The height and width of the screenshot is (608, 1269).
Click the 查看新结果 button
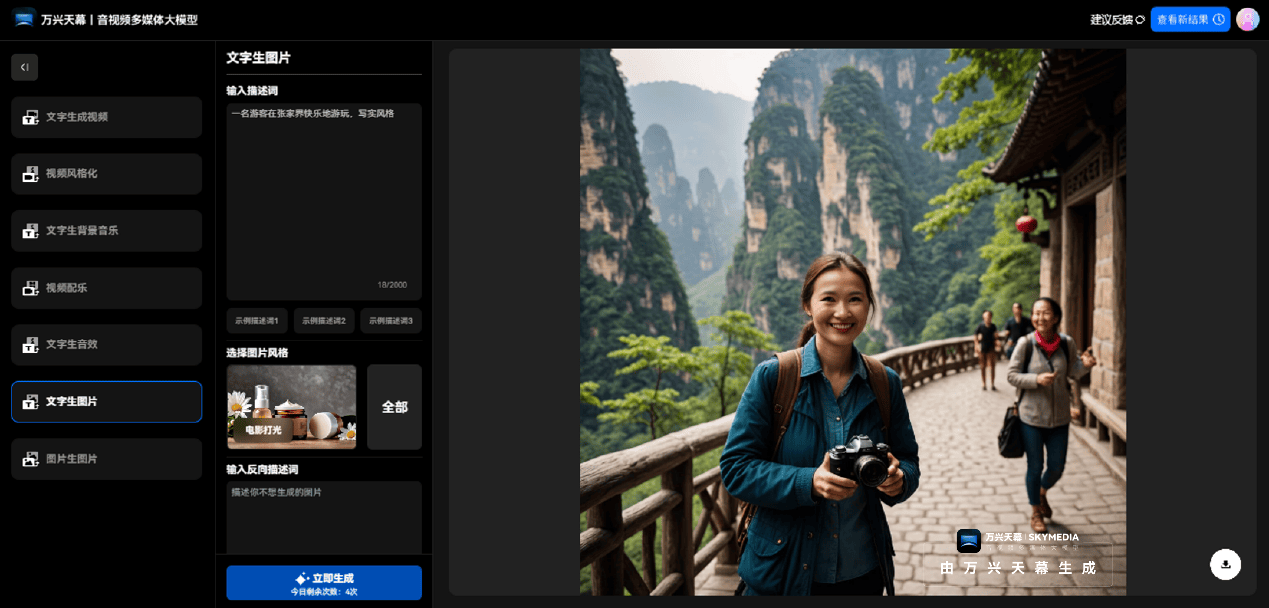pos(1190,19)
